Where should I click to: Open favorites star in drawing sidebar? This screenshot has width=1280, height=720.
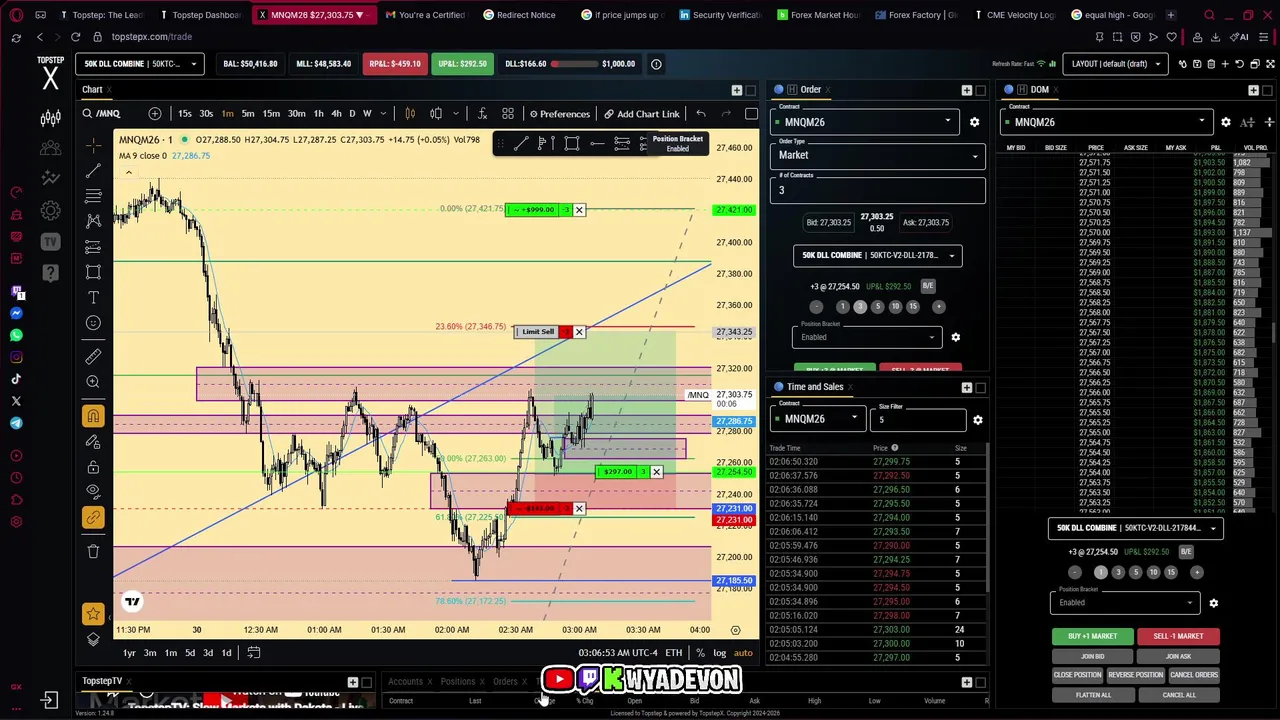click(x=93, y=613)
